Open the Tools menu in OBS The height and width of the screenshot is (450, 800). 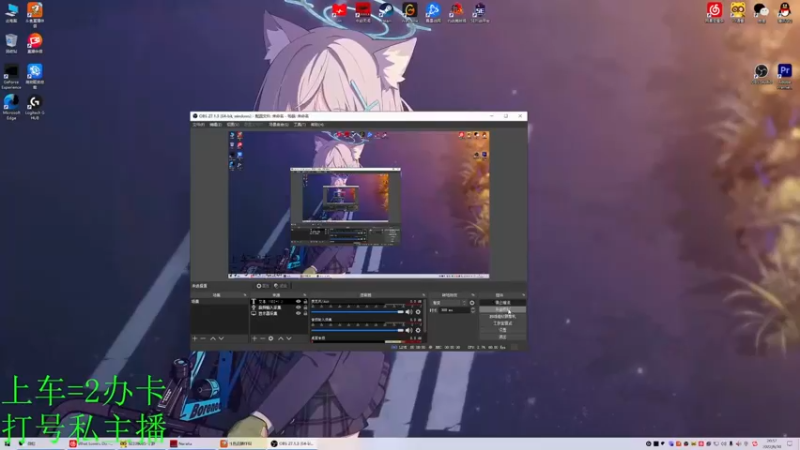299,124
